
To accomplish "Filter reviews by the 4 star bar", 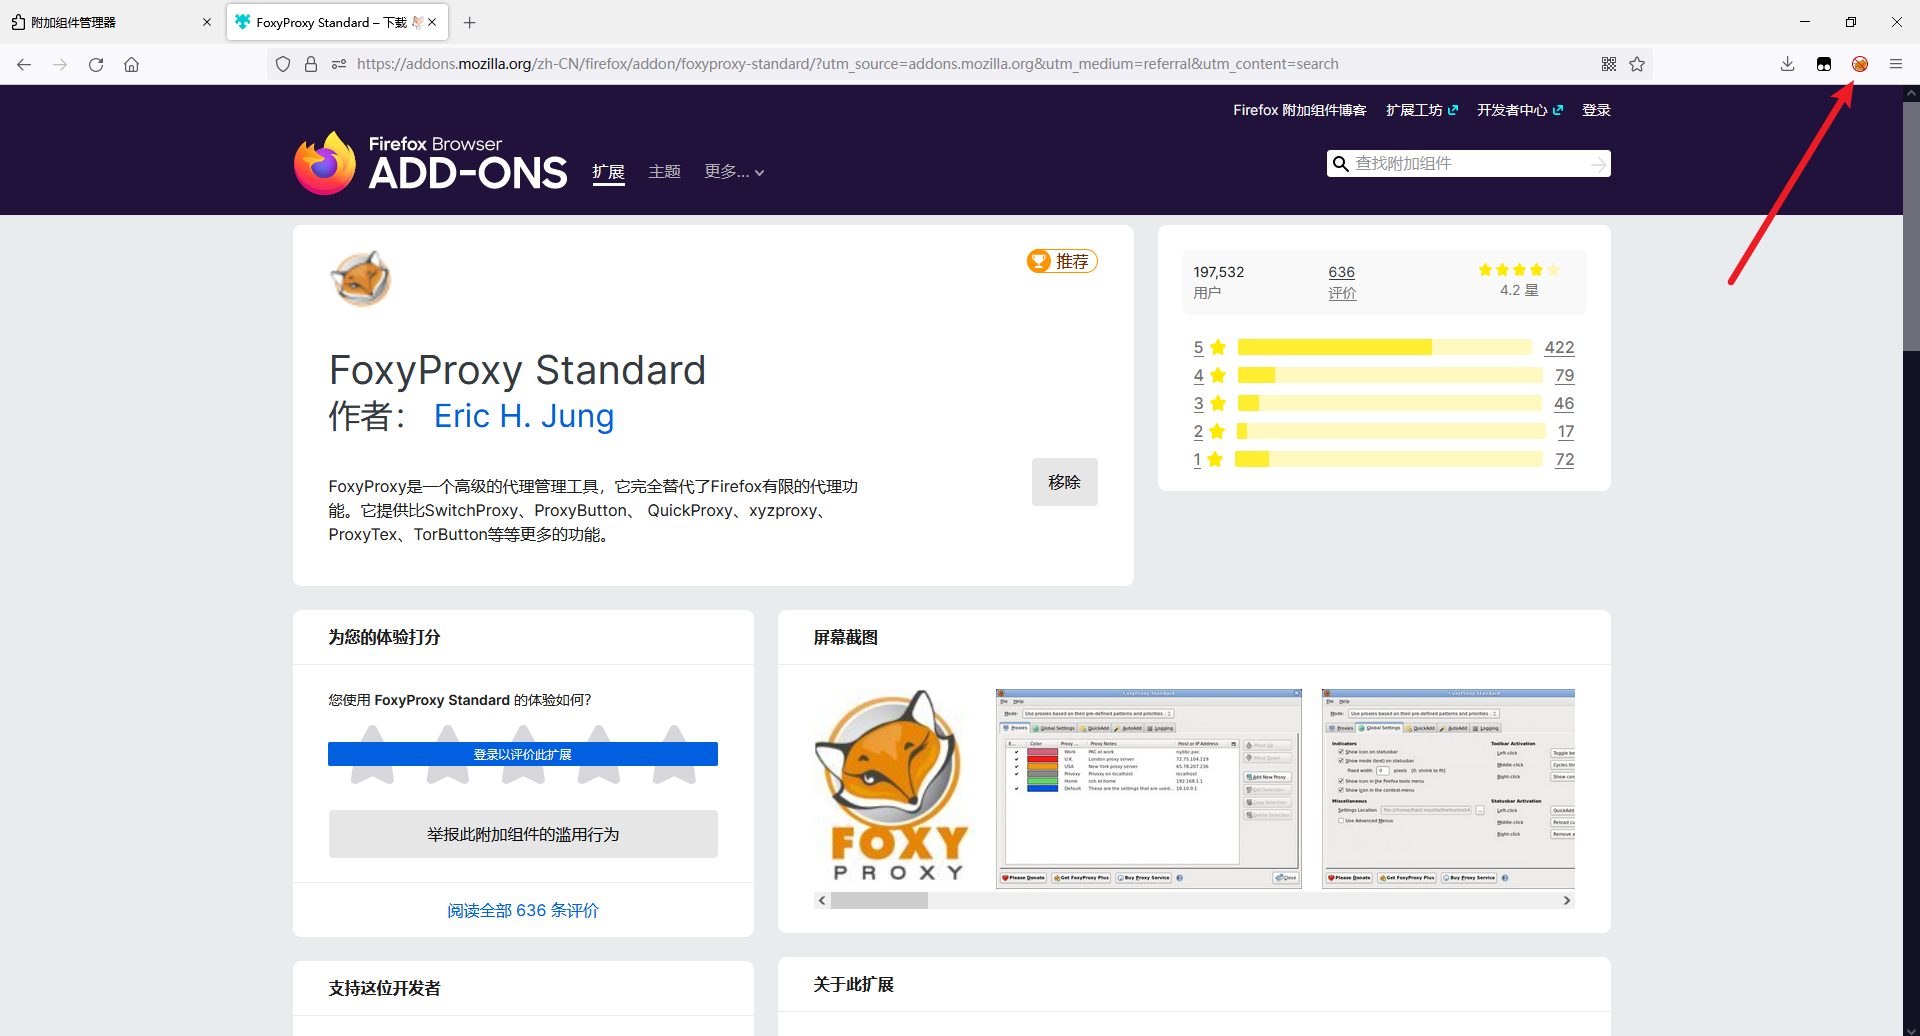I will tap(1390, 375).
